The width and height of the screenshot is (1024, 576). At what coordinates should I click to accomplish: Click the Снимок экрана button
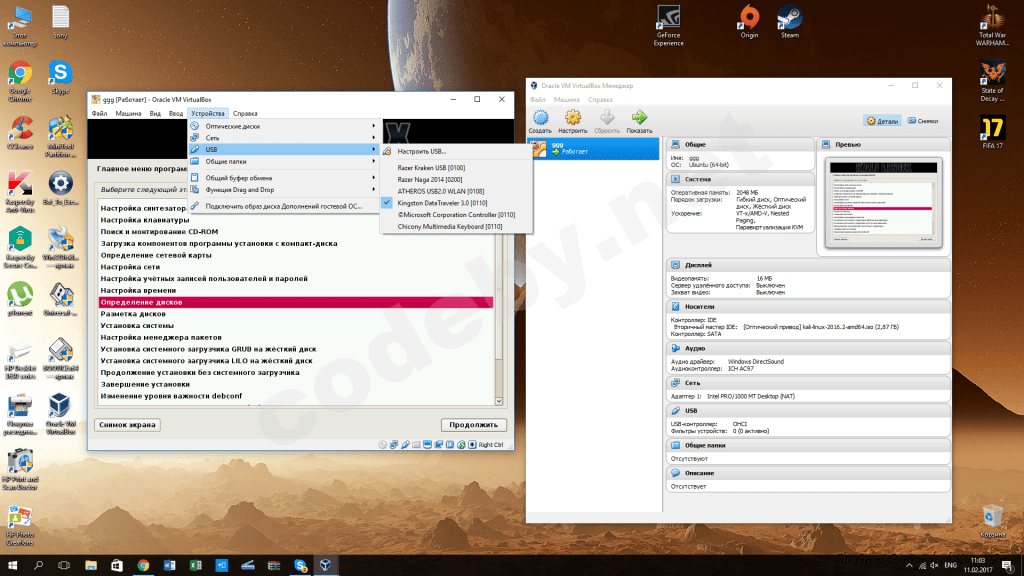127,425
